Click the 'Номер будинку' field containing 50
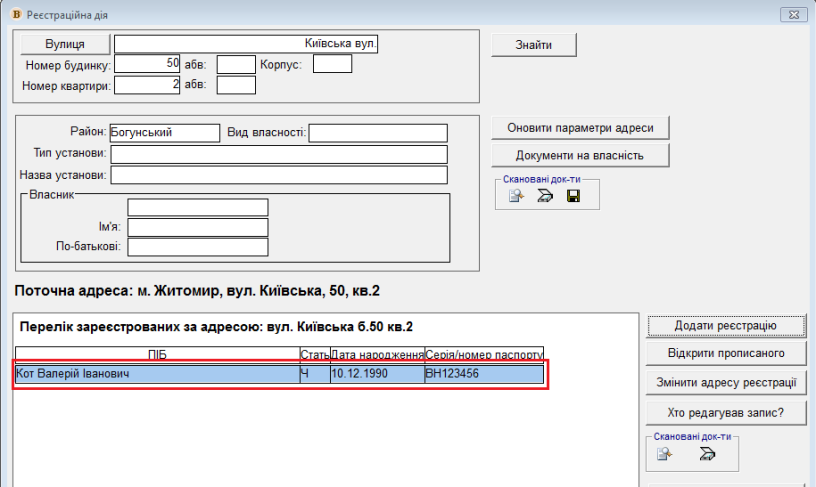Image resolution: width=816 pixels, height=487 pixels. coord(147,64)
